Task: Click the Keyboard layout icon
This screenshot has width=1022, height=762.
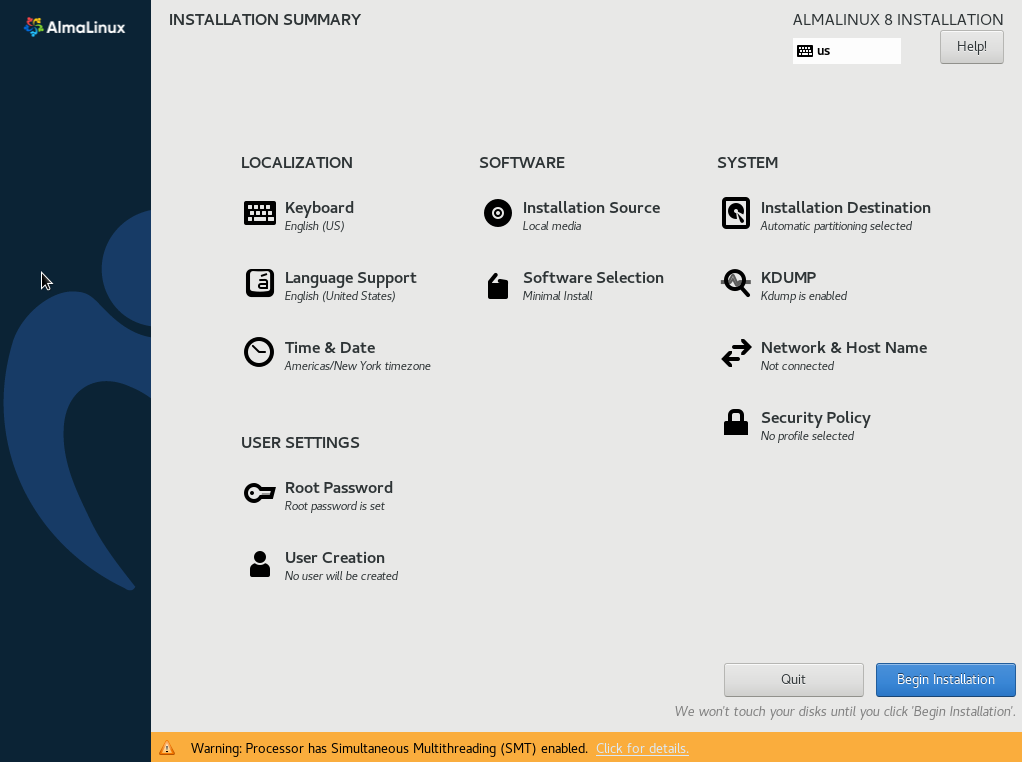Action: tap(260, 213)
